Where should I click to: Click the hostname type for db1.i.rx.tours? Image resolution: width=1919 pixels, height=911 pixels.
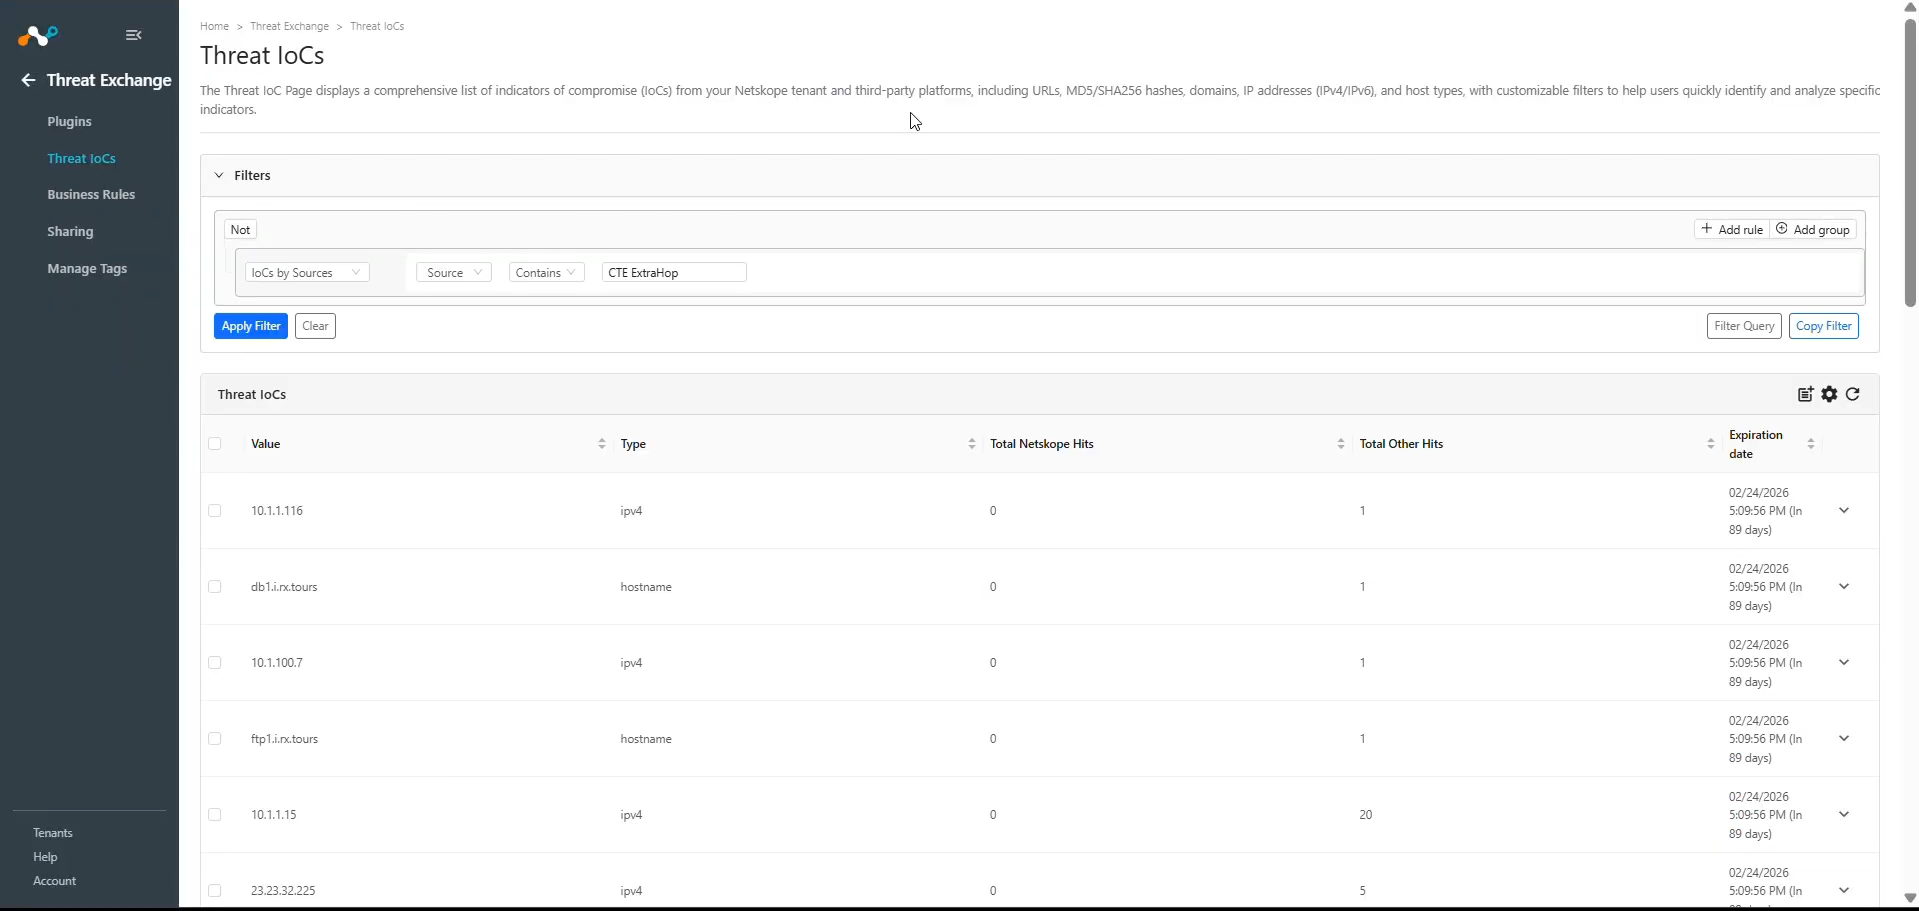point(646,587)
